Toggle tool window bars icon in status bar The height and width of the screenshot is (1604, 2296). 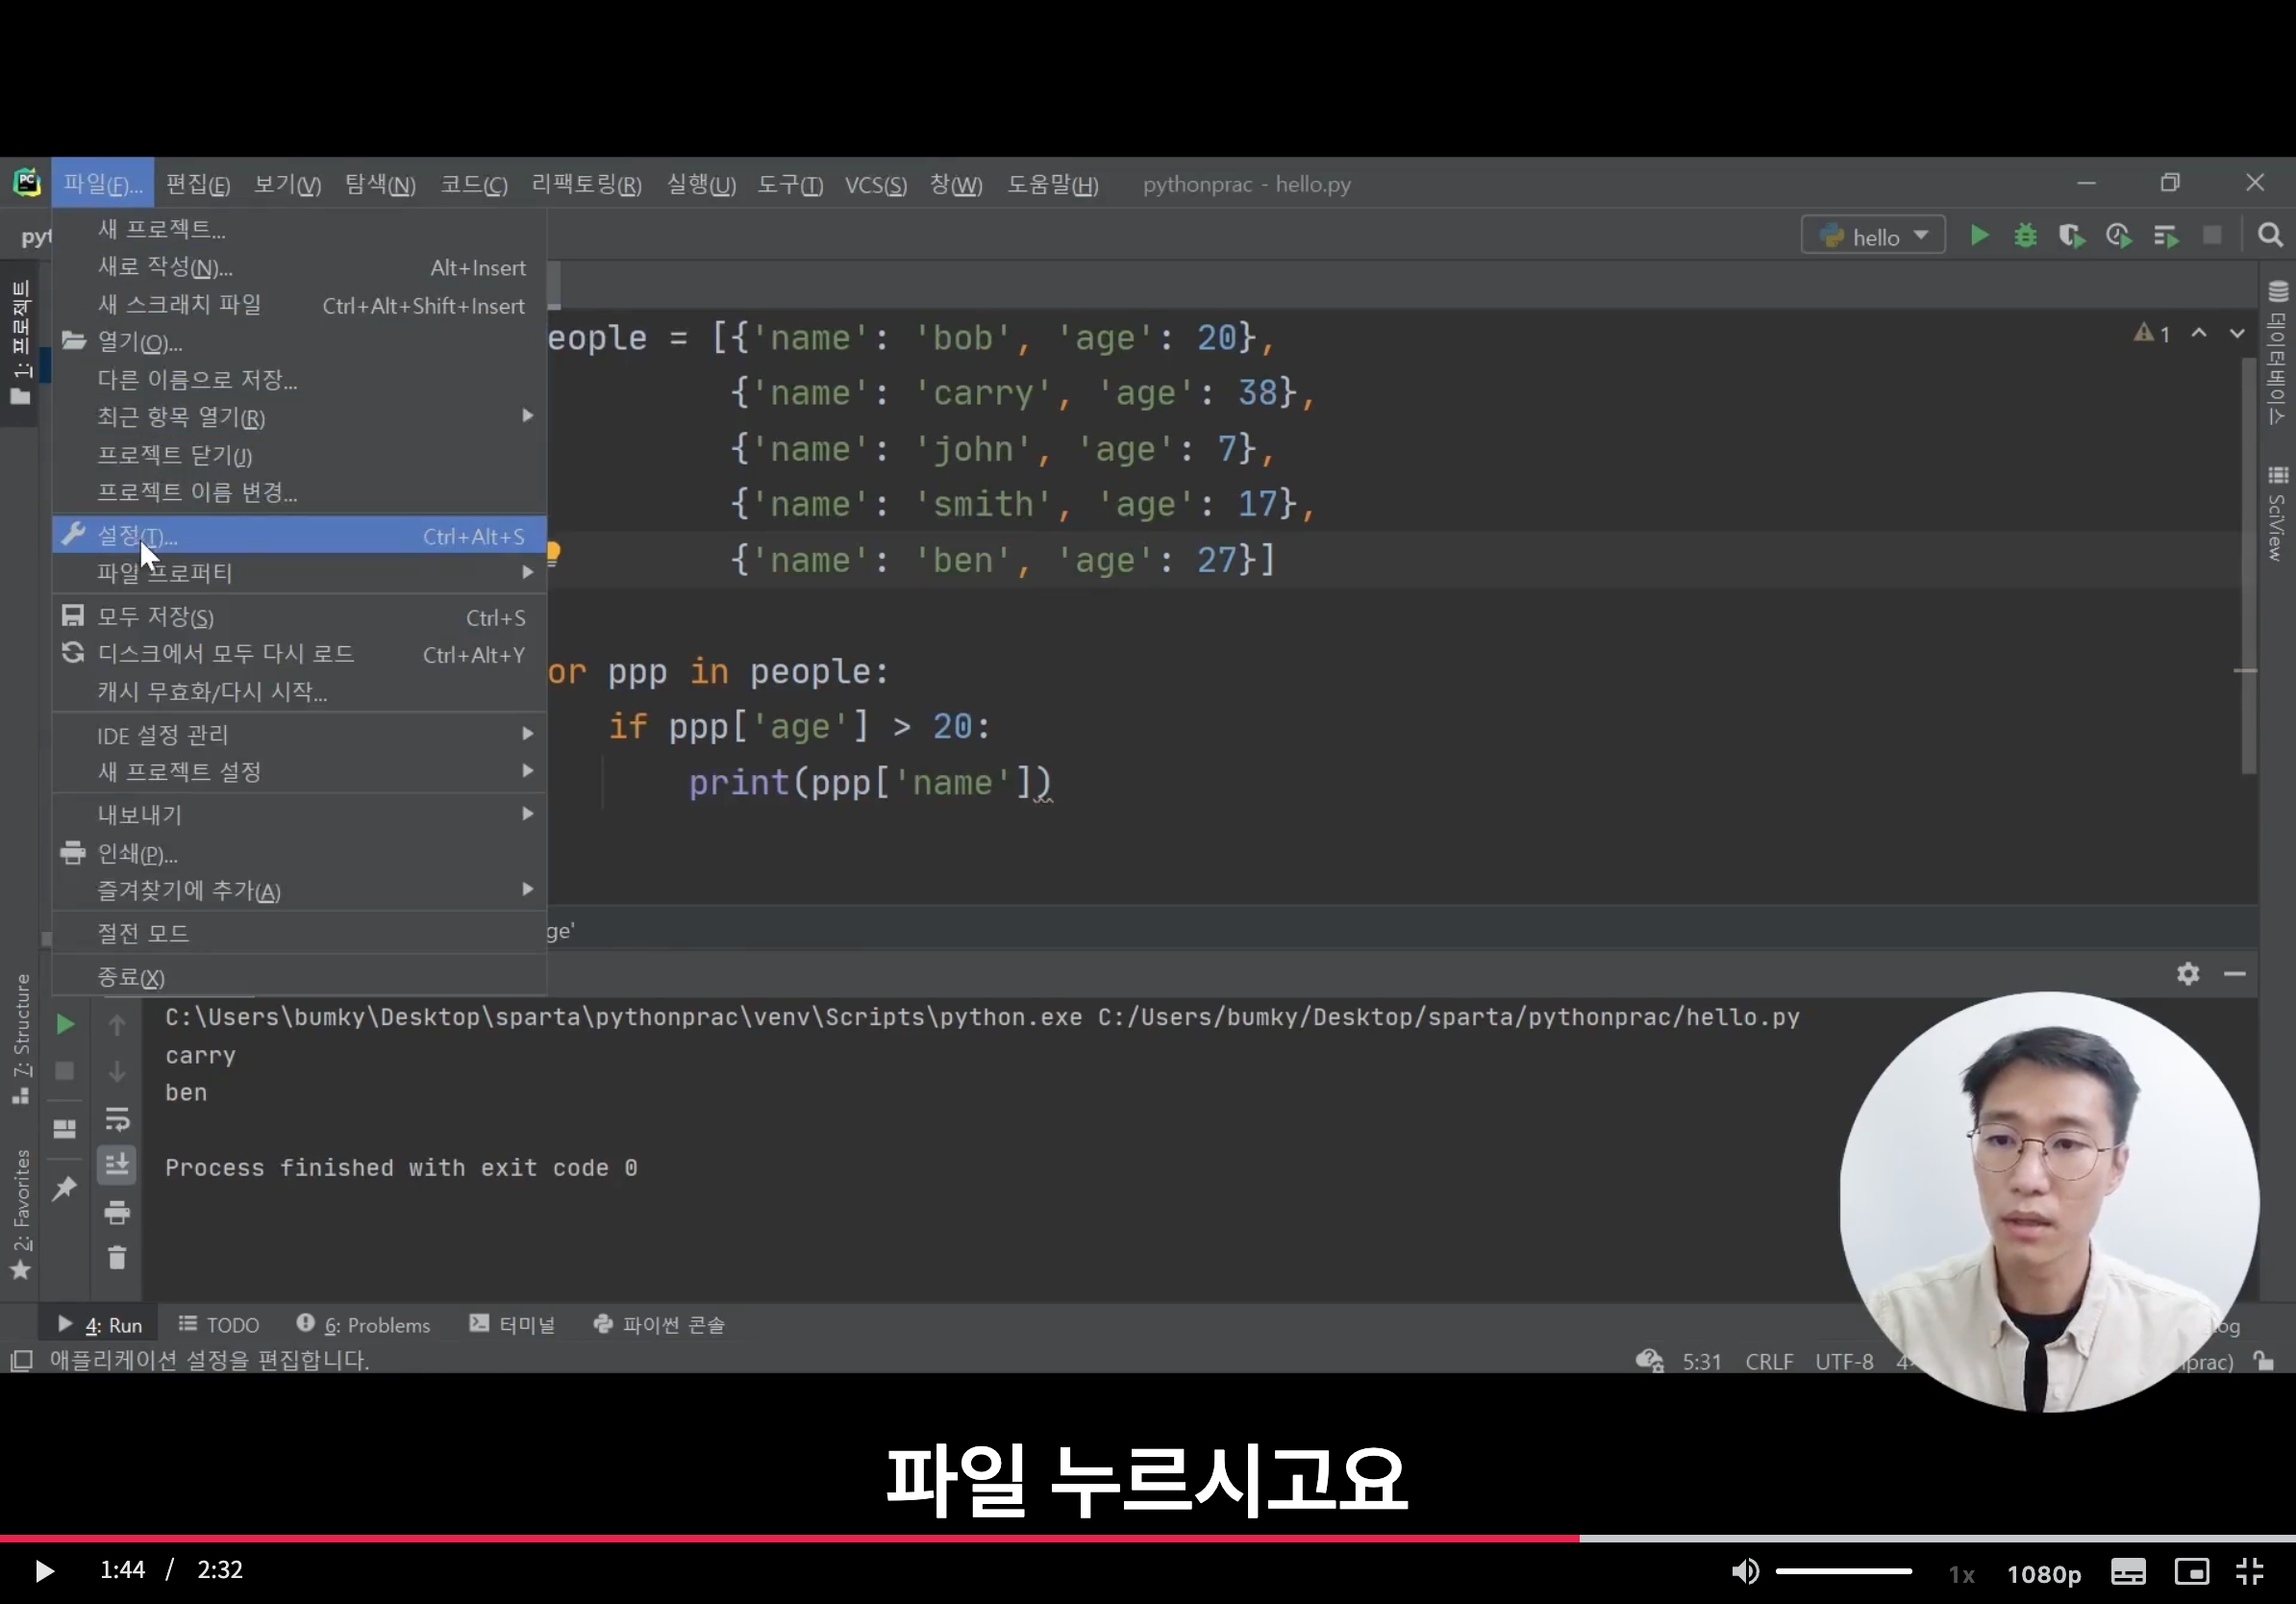coord(21,1361)
